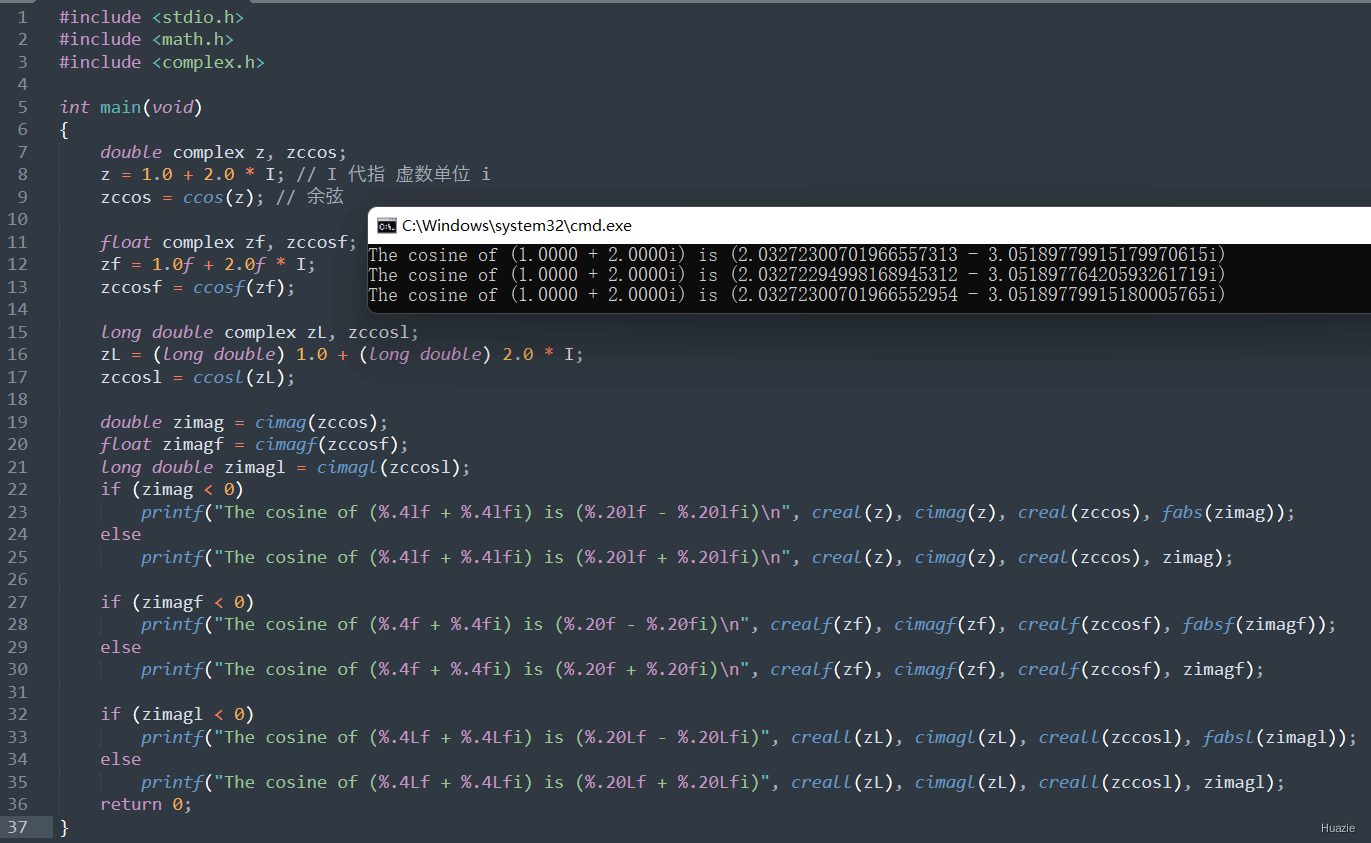The height and width of the screenshot is (843, 1371).
Task: Click the zccosl = ccosl(zL); statement
Action: pyautogui.click(x=198, y=377)
